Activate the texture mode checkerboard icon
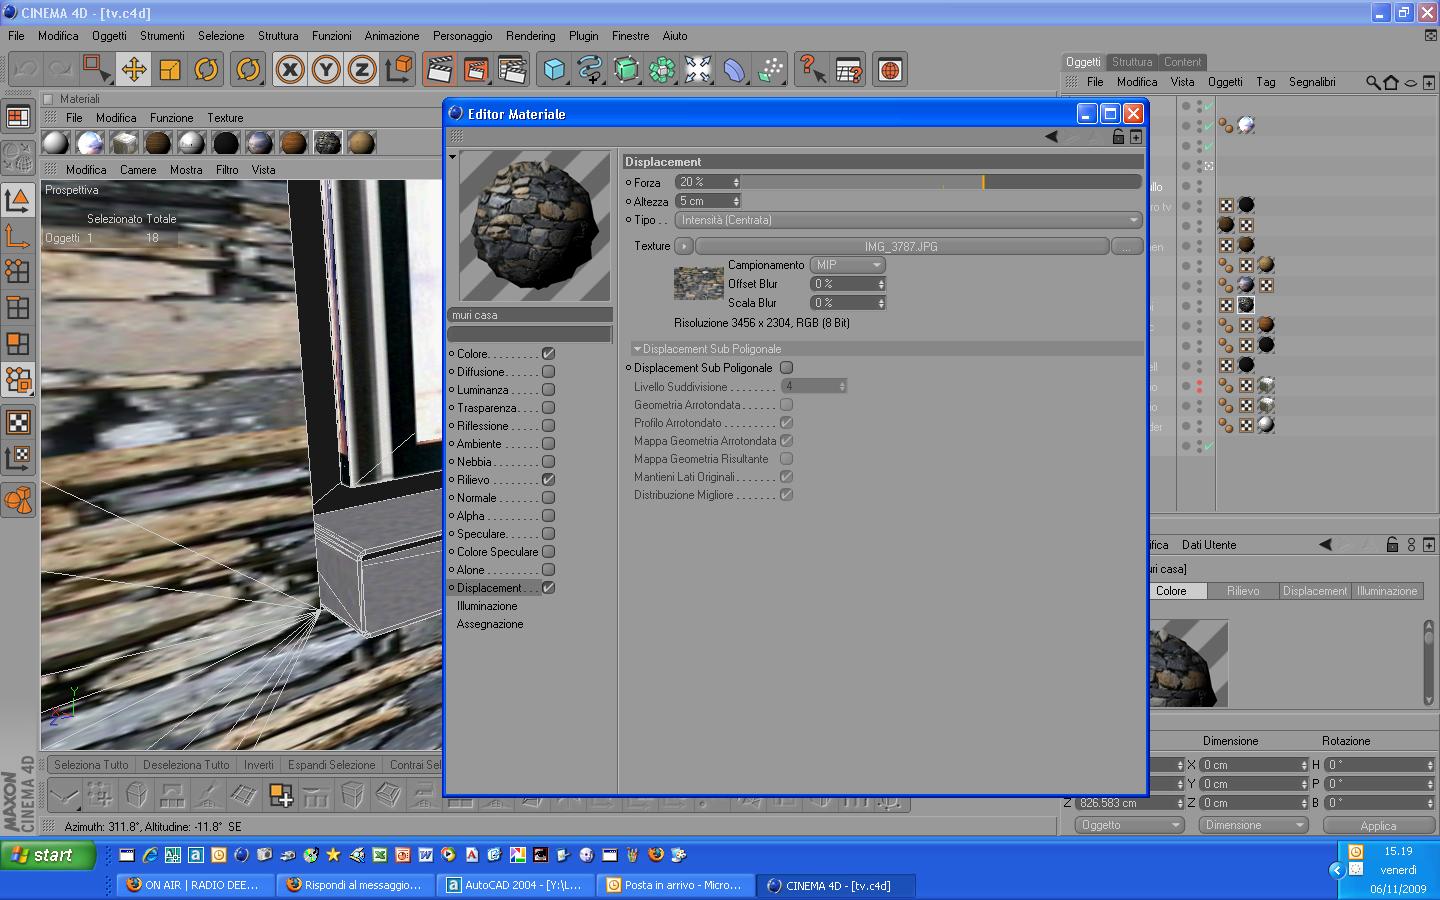The image size is (1440, 900). pos(18,422)
